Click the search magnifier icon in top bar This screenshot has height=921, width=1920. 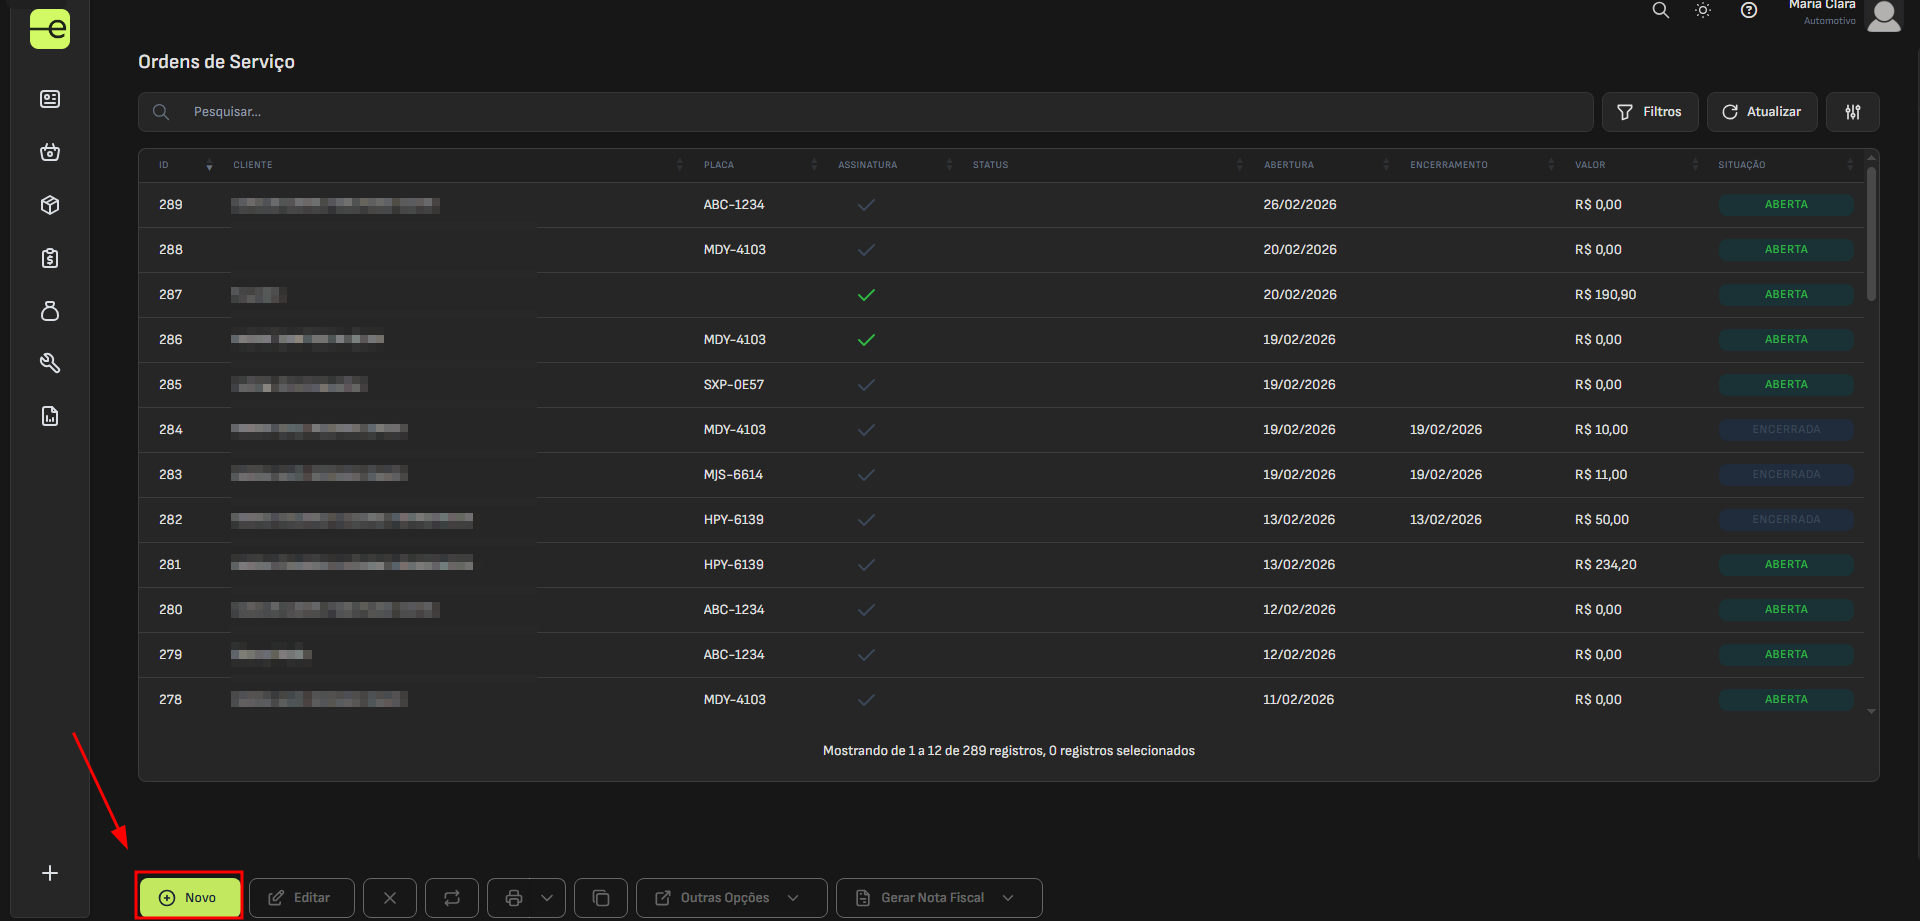pyautogui.click(x=1660, y=11)
